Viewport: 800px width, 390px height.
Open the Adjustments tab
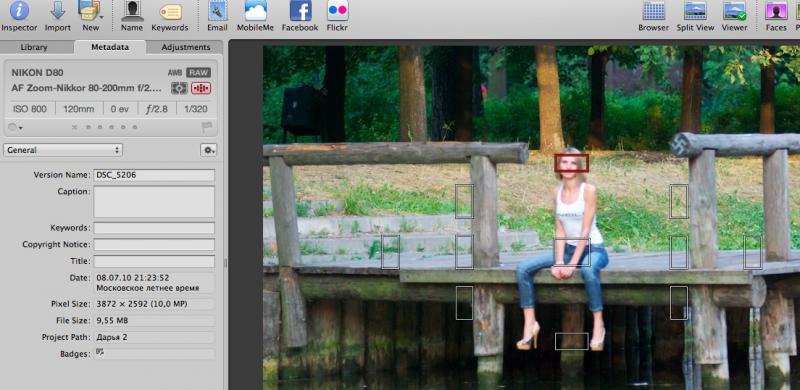pyautogui.click(x=186, y=47)
